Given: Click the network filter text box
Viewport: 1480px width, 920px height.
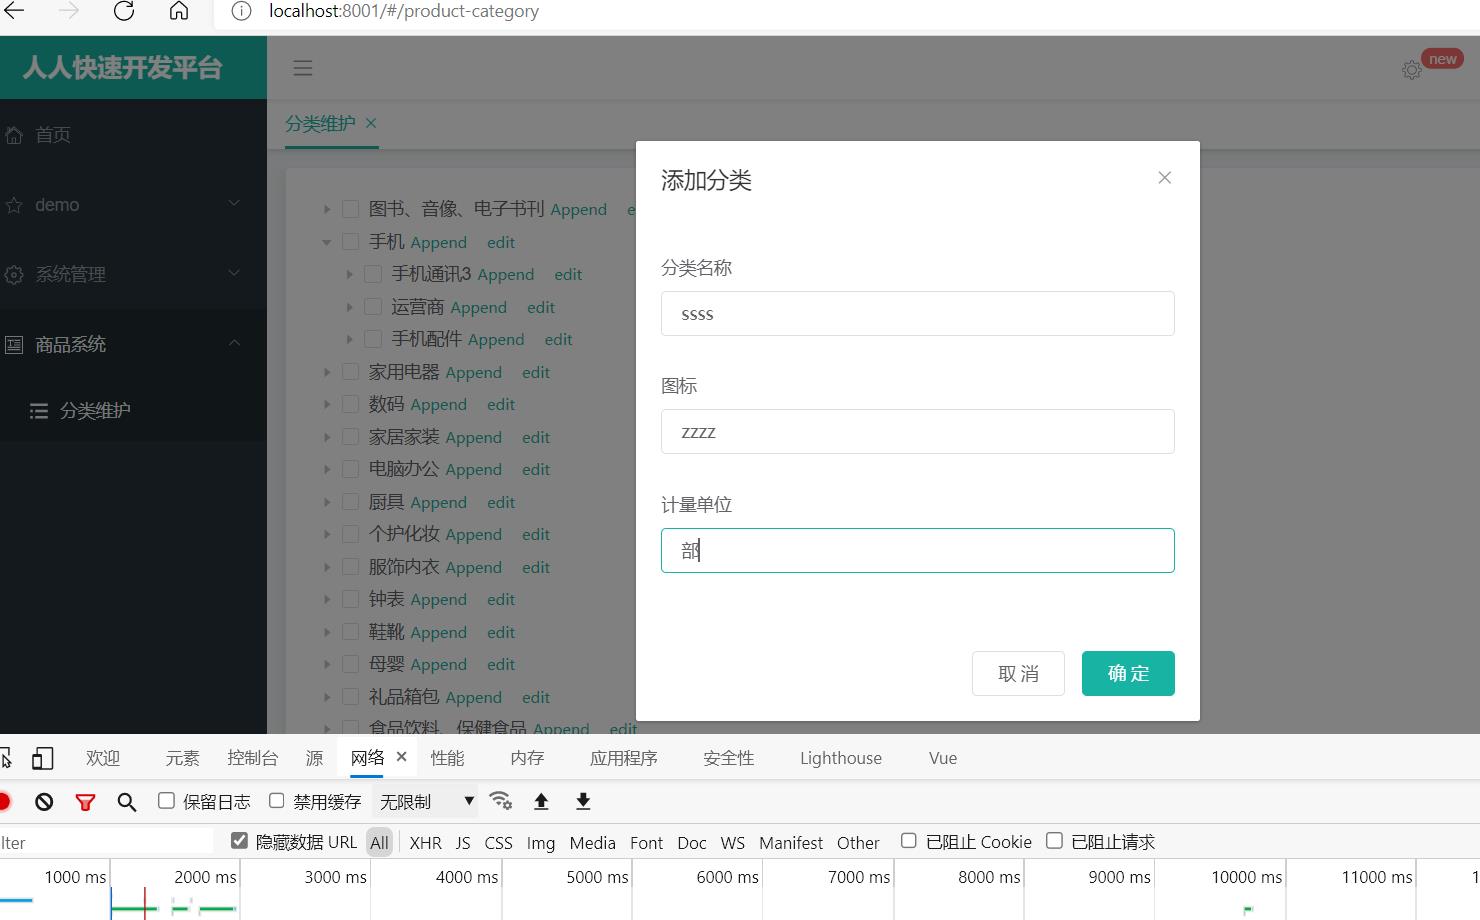Looking at the screenshot, I should (106, 842).
